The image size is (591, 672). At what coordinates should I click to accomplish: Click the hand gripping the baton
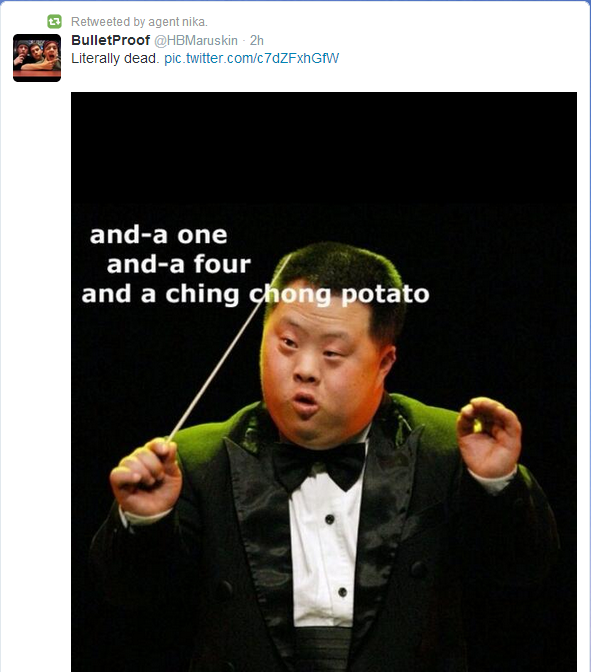click(145, 477)
